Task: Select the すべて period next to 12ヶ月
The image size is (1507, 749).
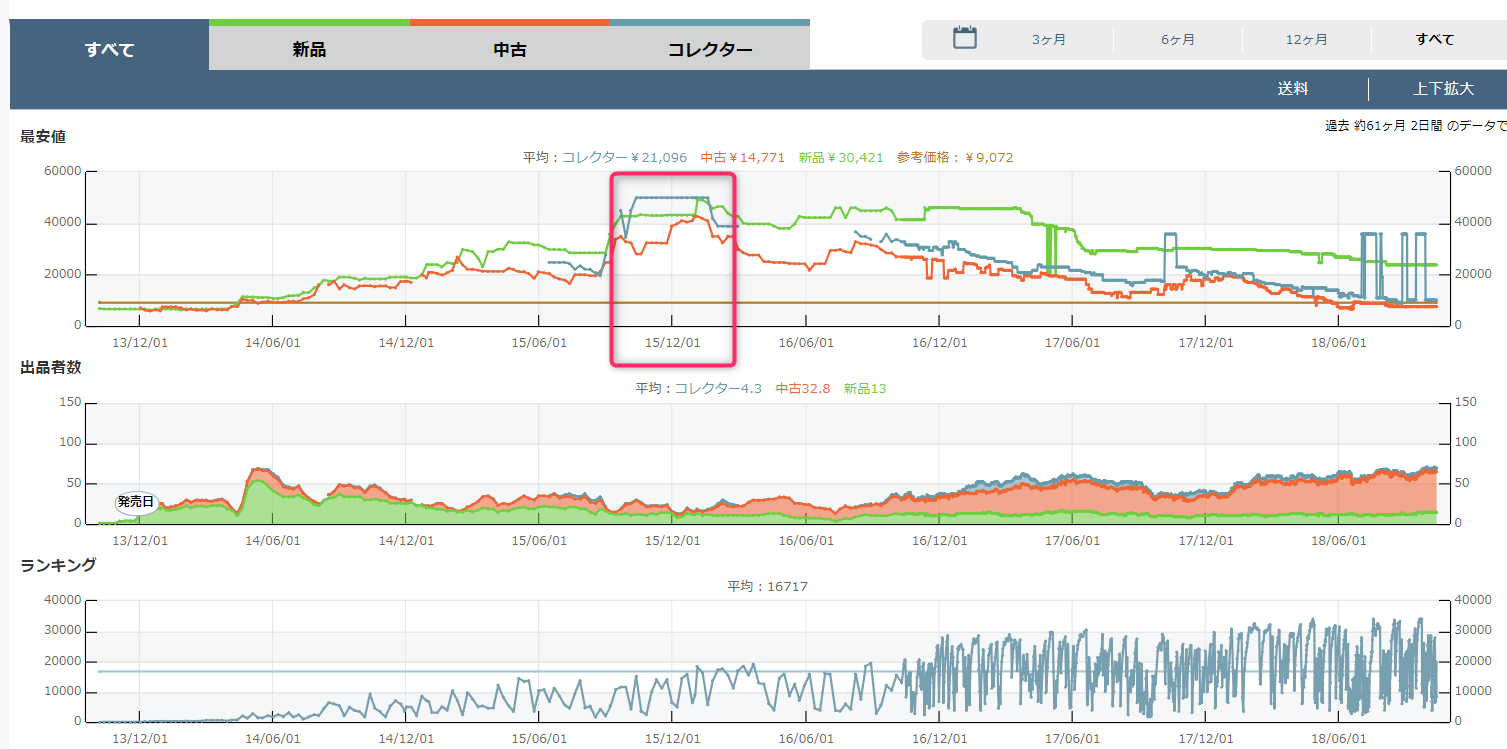Action: coord(1435,40)
